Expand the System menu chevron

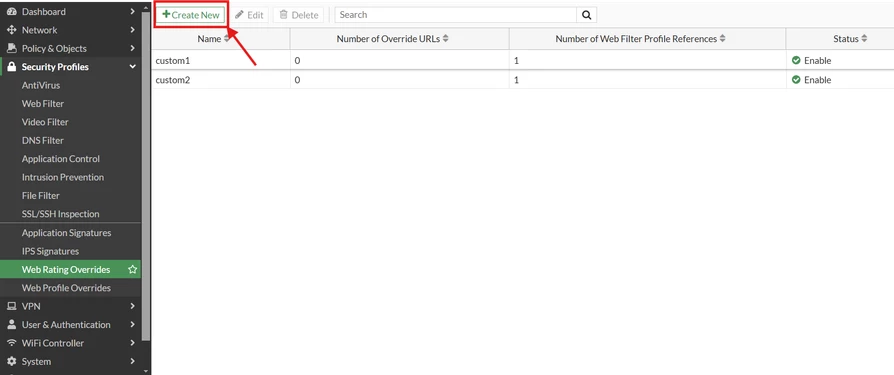(132, 361)
